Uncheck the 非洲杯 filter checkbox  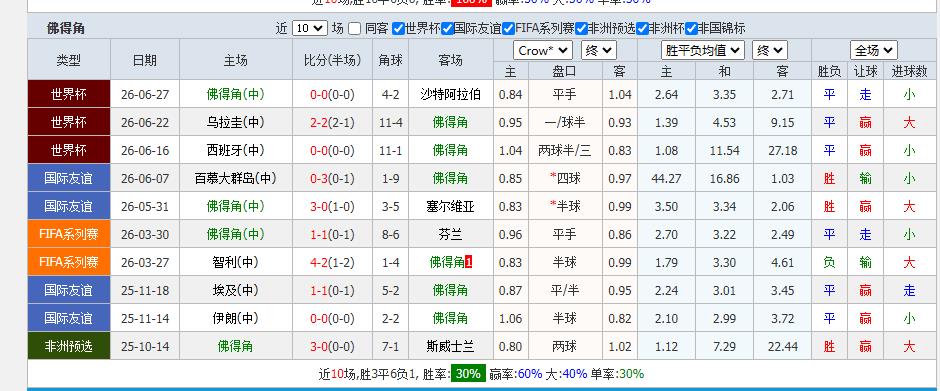[643, 28]
